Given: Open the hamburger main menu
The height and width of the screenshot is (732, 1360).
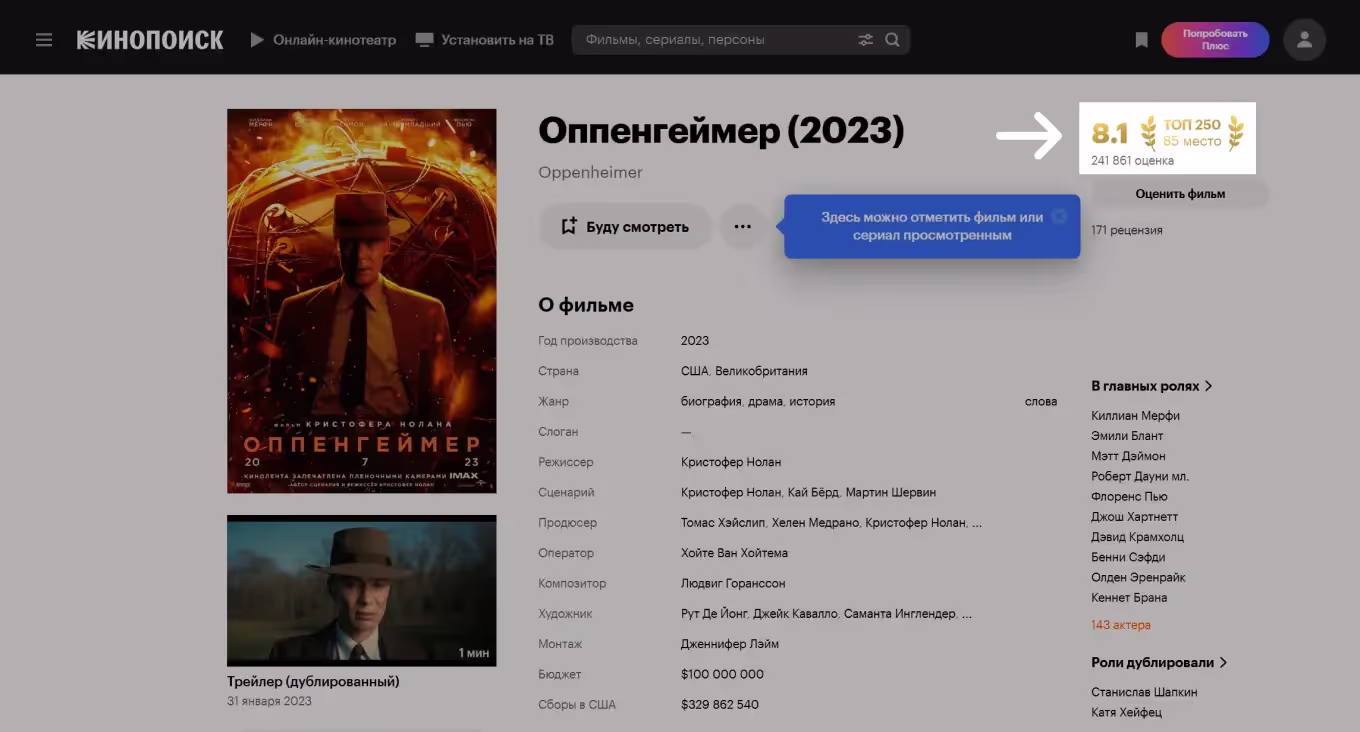Looking at the screenshot, I should [44, 40].
